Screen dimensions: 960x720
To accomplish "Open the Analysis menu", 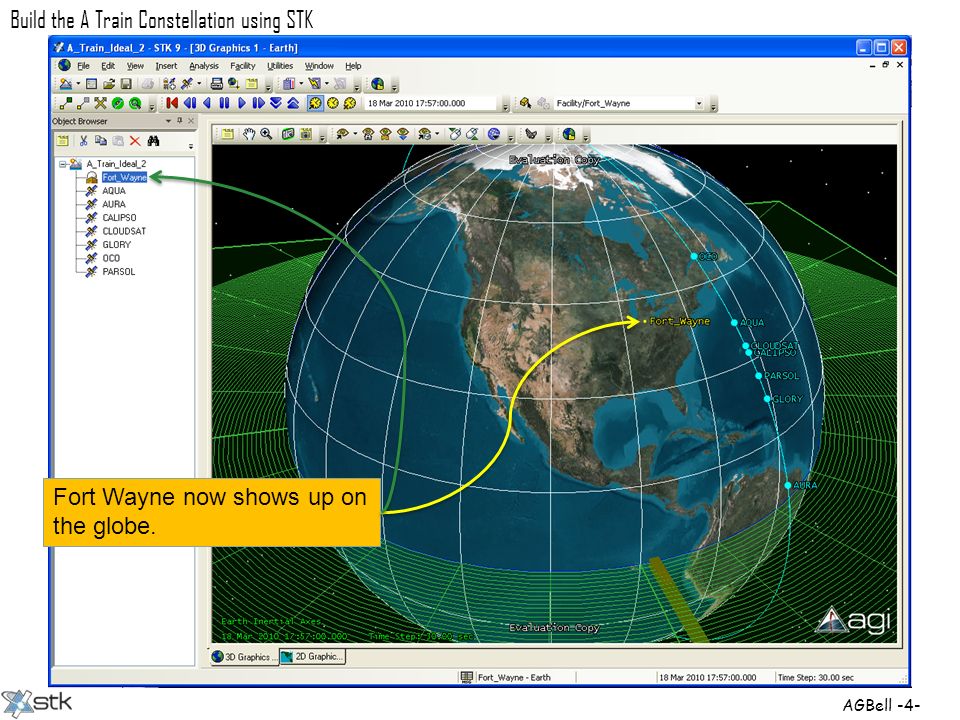I will coord(204,66).
